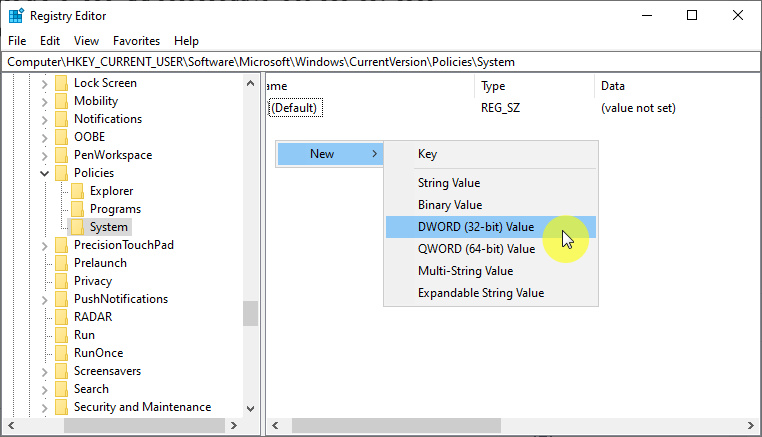Select the Lock Screen folder icon
The width and height of the screenshot is (762, 437).
pos(62,83)
